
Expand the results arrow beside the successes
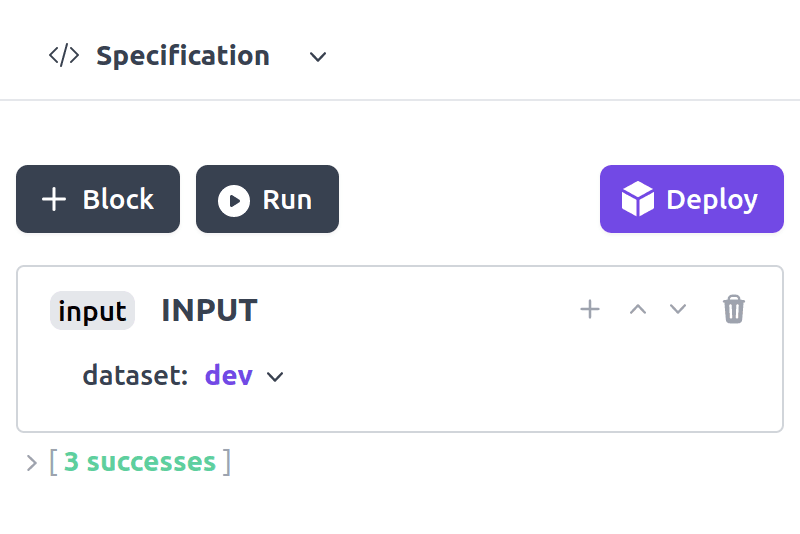[31, 462]
